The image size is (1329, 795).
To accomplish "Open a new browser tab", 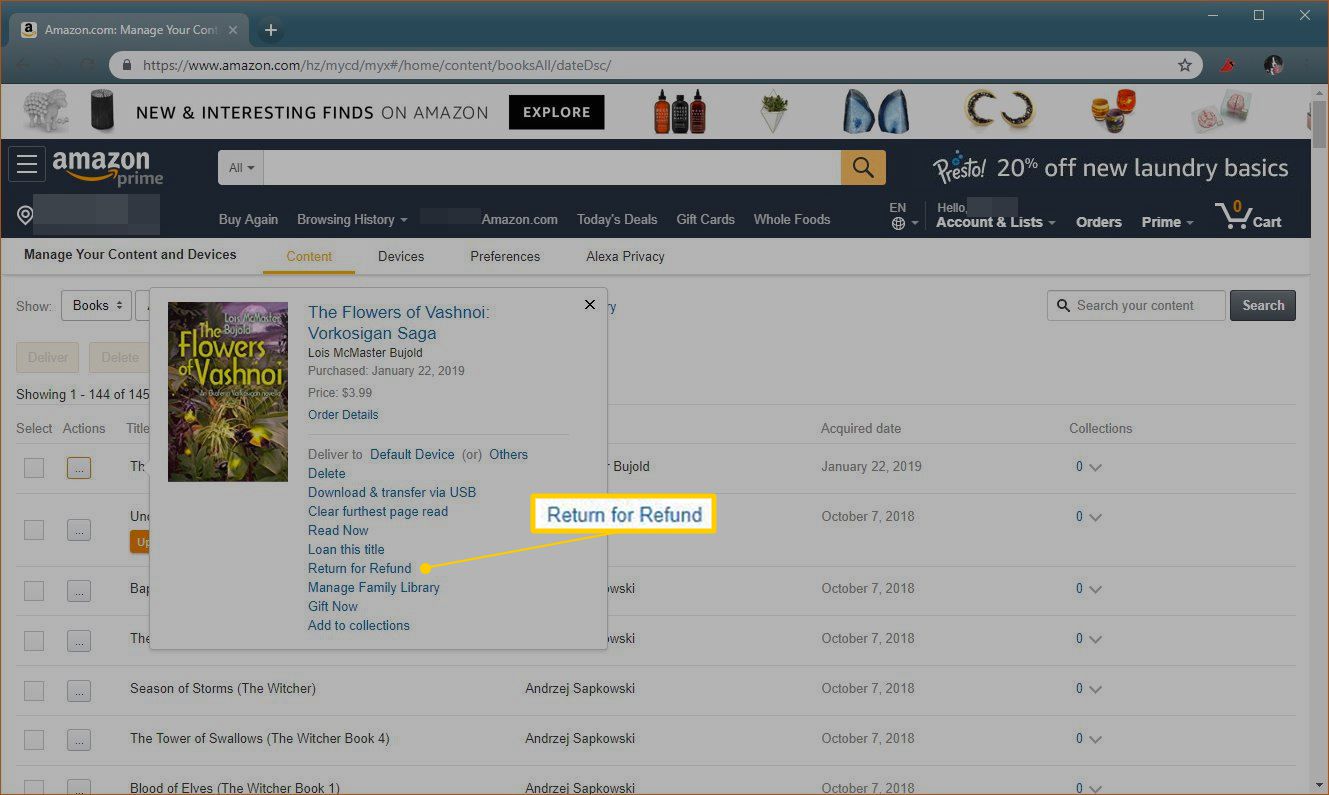I will [x=270, y=30].
